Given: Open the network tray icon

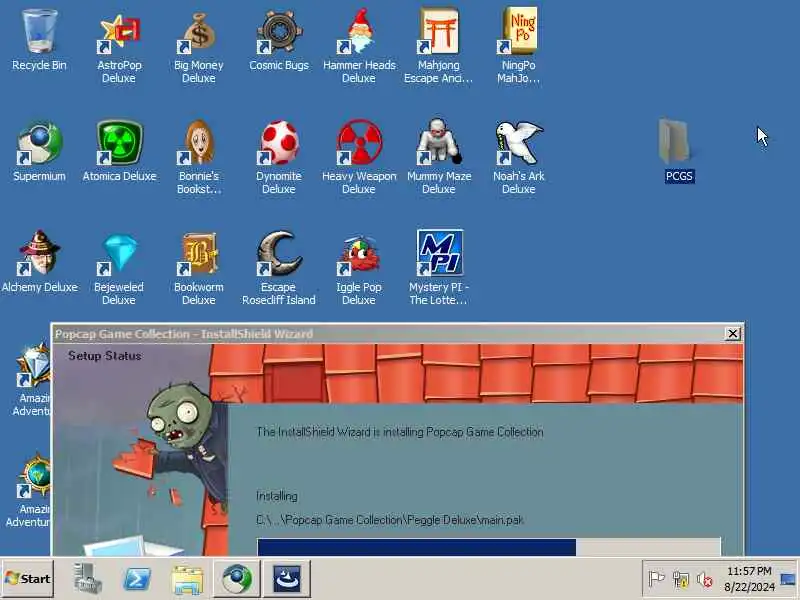Looking at the screenshot, I should (681, 580).
